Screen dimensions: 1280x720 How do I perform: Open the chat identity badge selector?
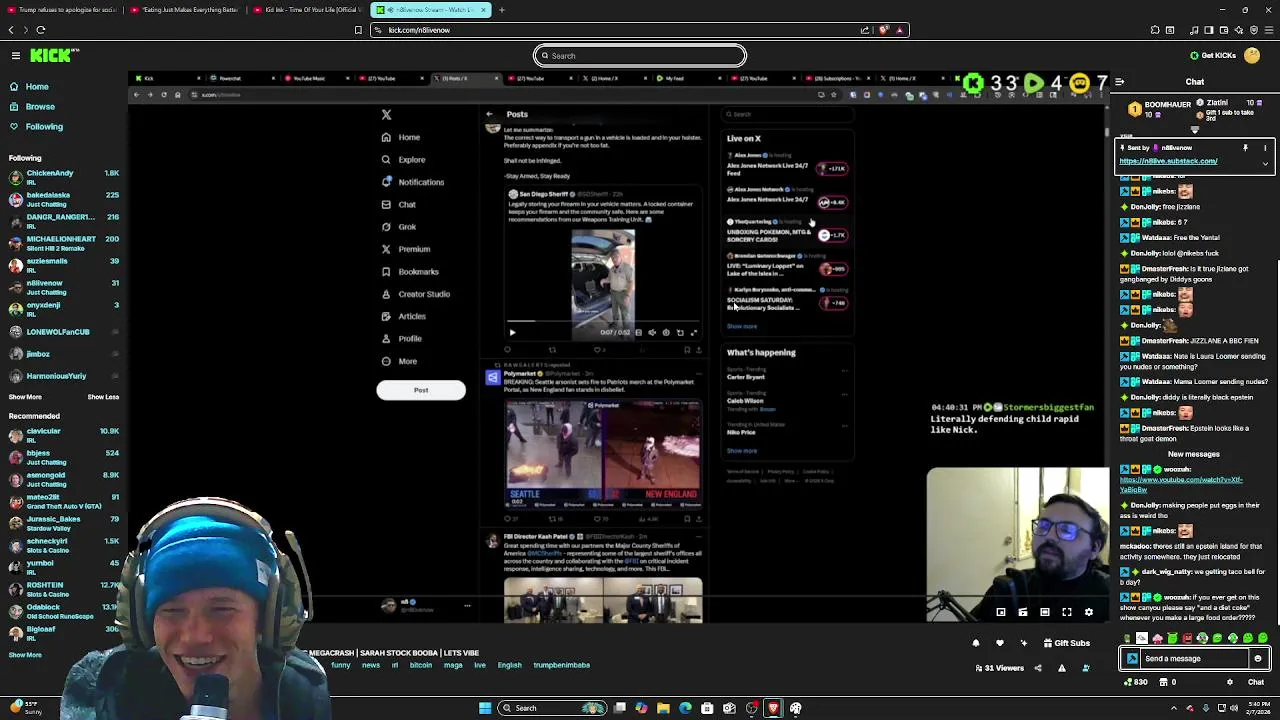1132,659
